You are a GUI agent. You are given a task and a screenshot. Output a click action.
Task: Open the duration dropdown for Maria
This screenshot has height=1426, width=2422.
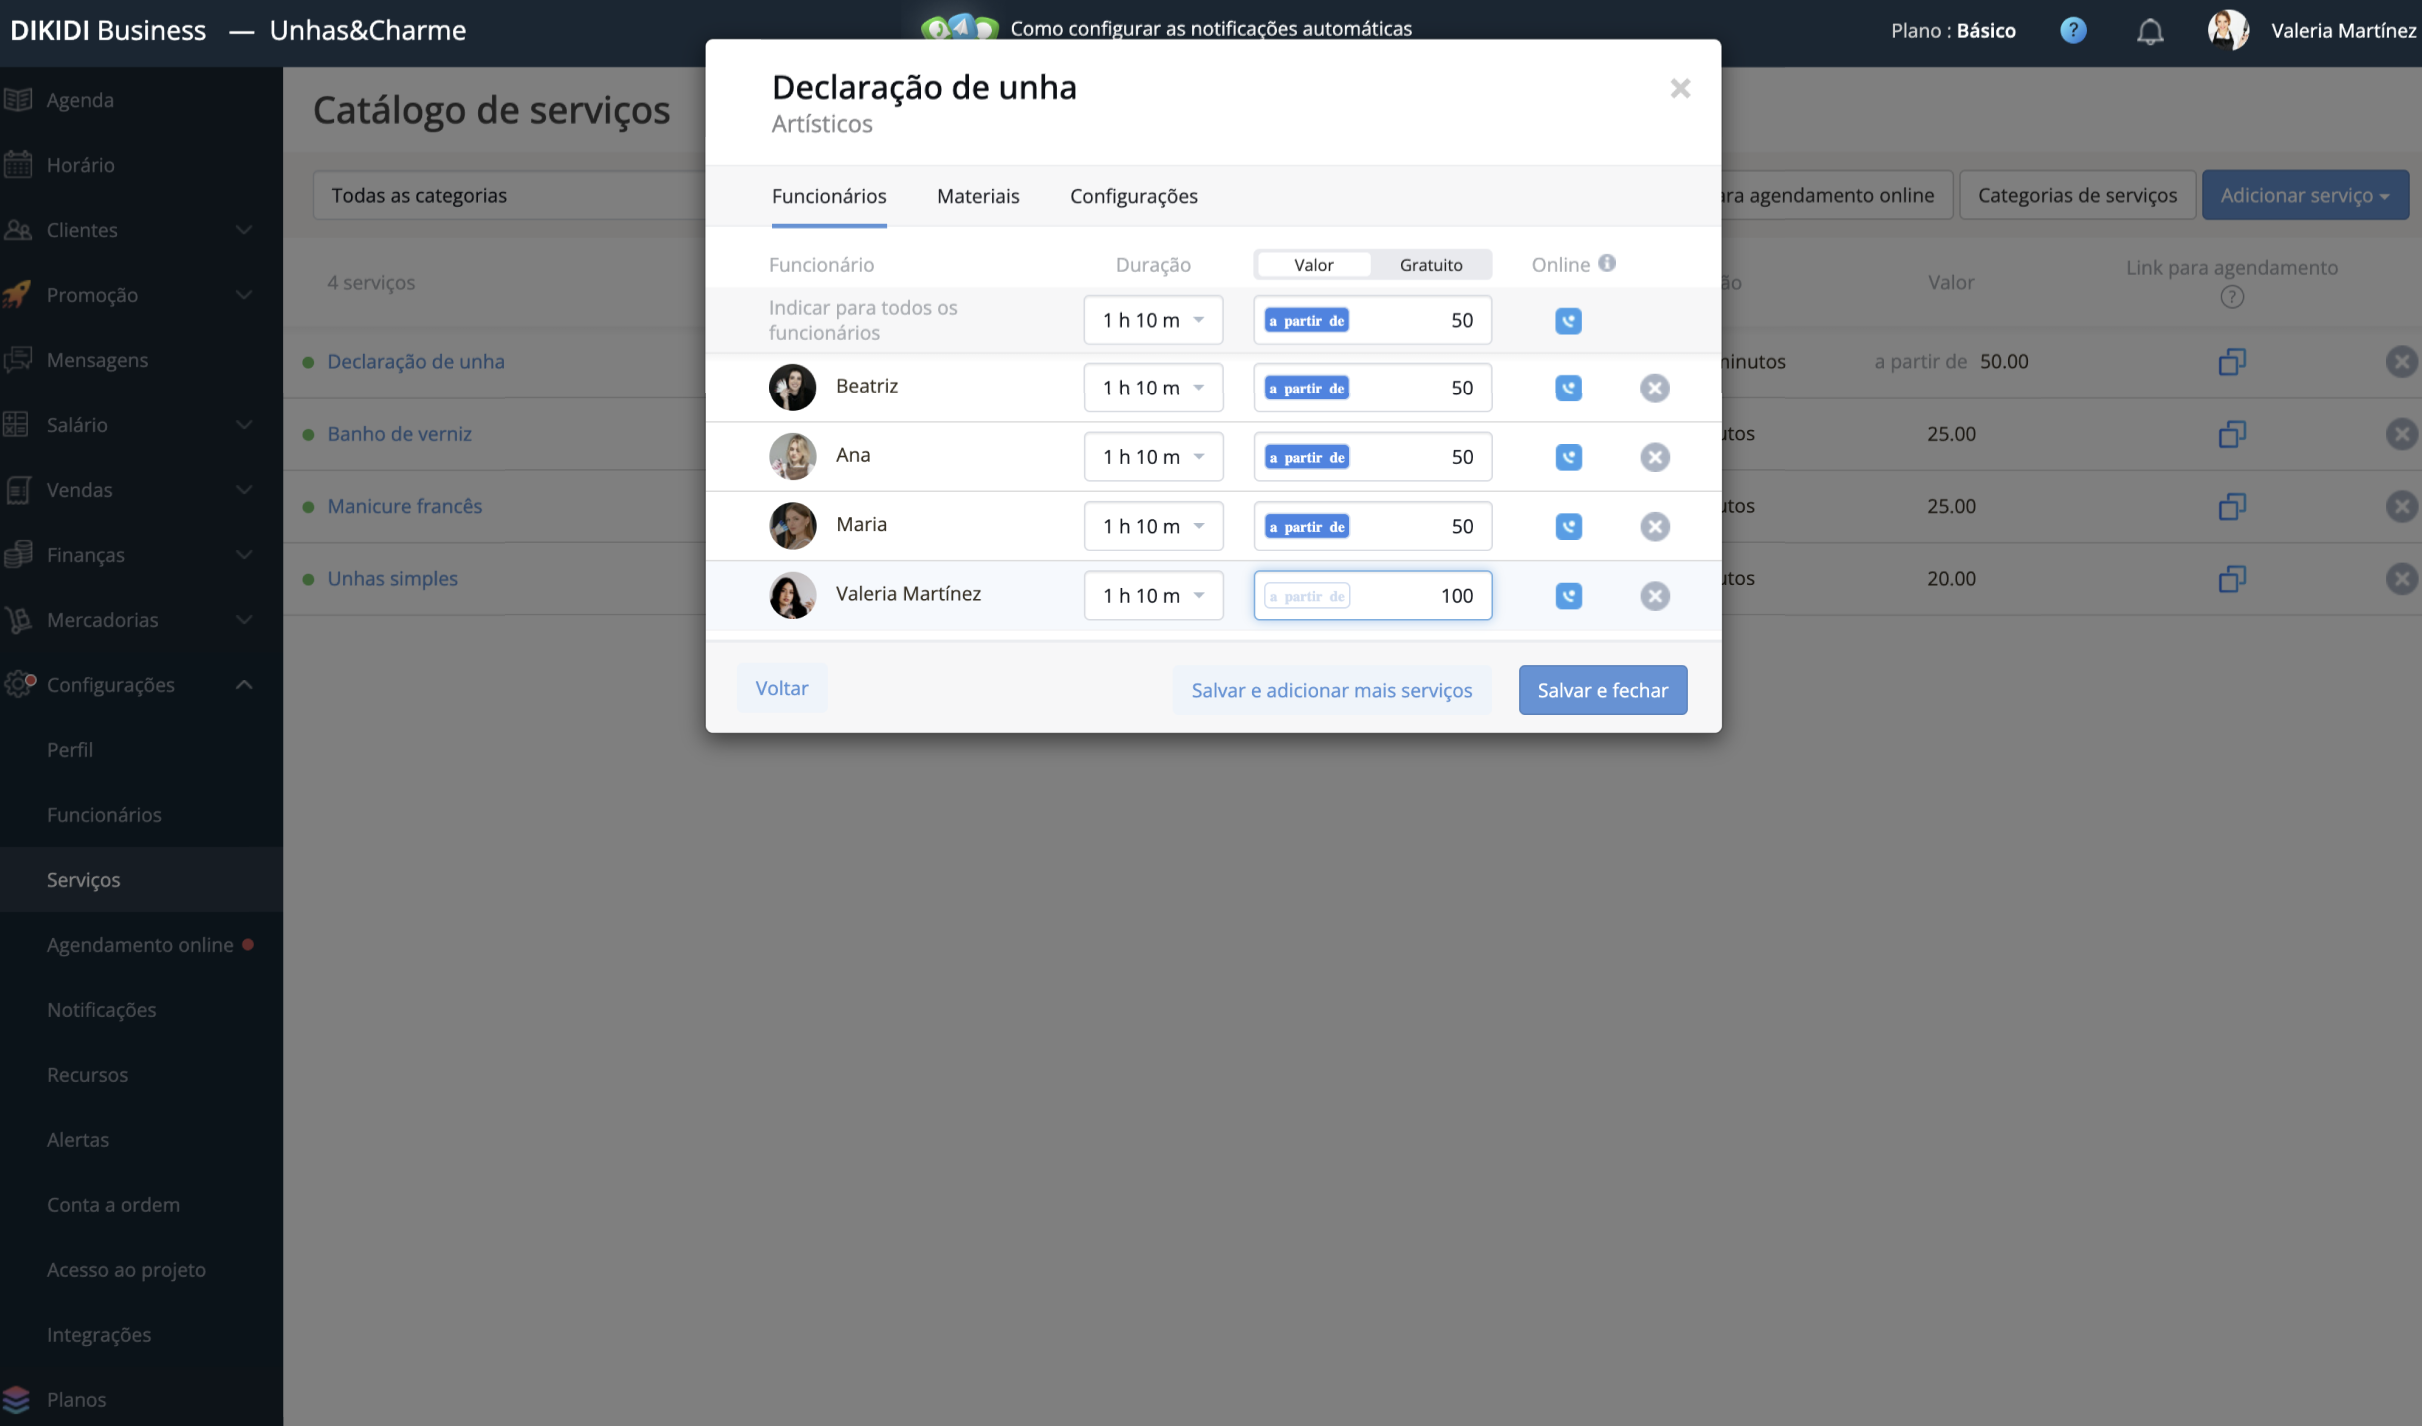[1153, 526]
